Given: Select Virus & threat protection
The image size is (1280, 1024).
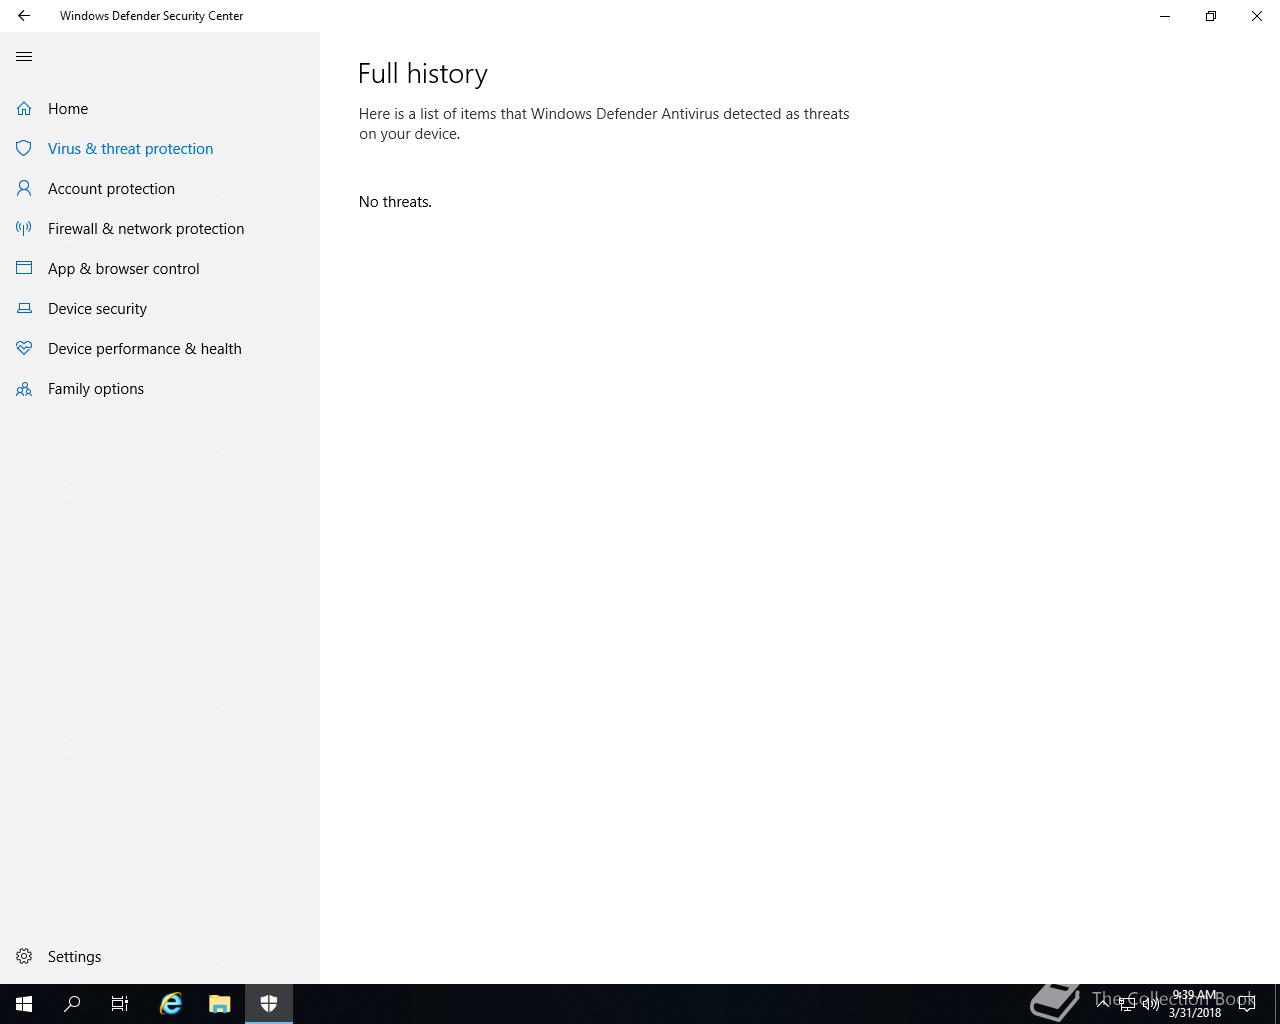Looking at the screenshot, I should (130, 148).
